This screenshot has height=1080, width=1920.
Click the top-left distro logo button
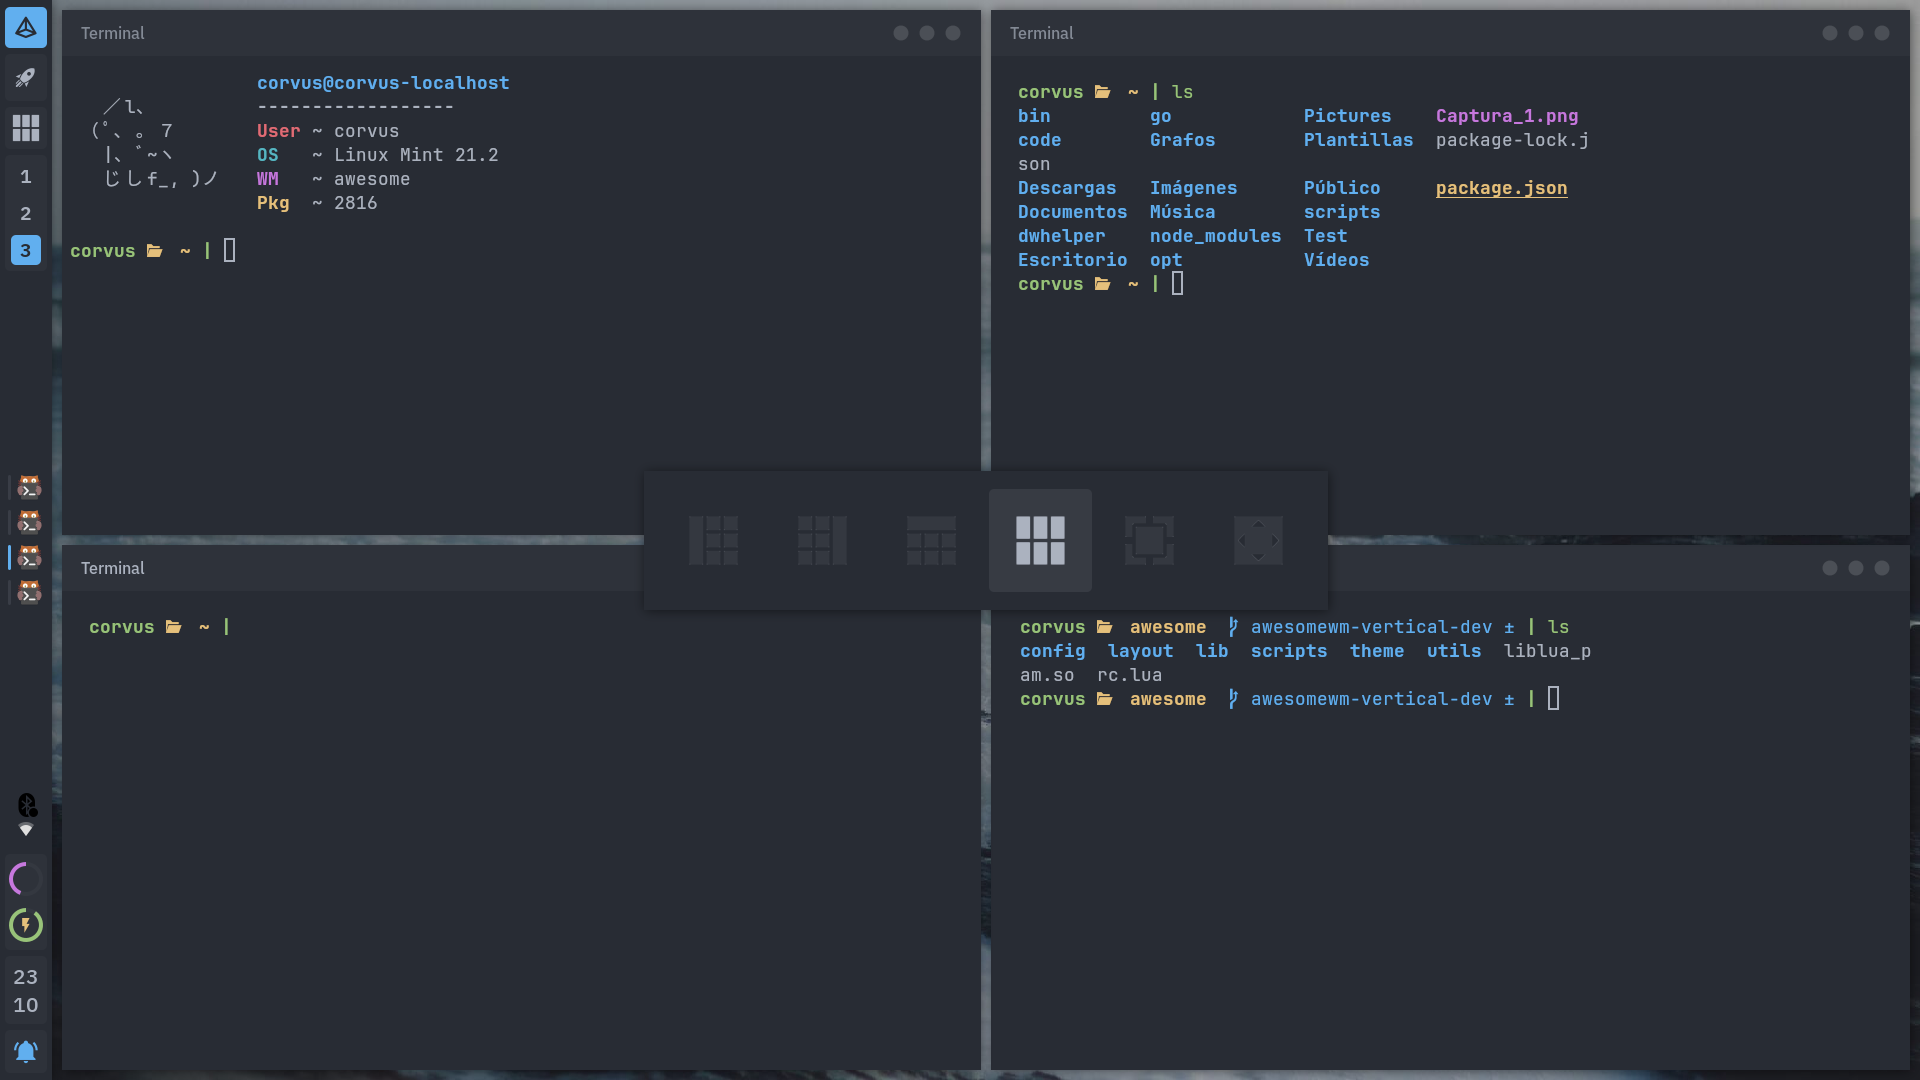[26, 28]
